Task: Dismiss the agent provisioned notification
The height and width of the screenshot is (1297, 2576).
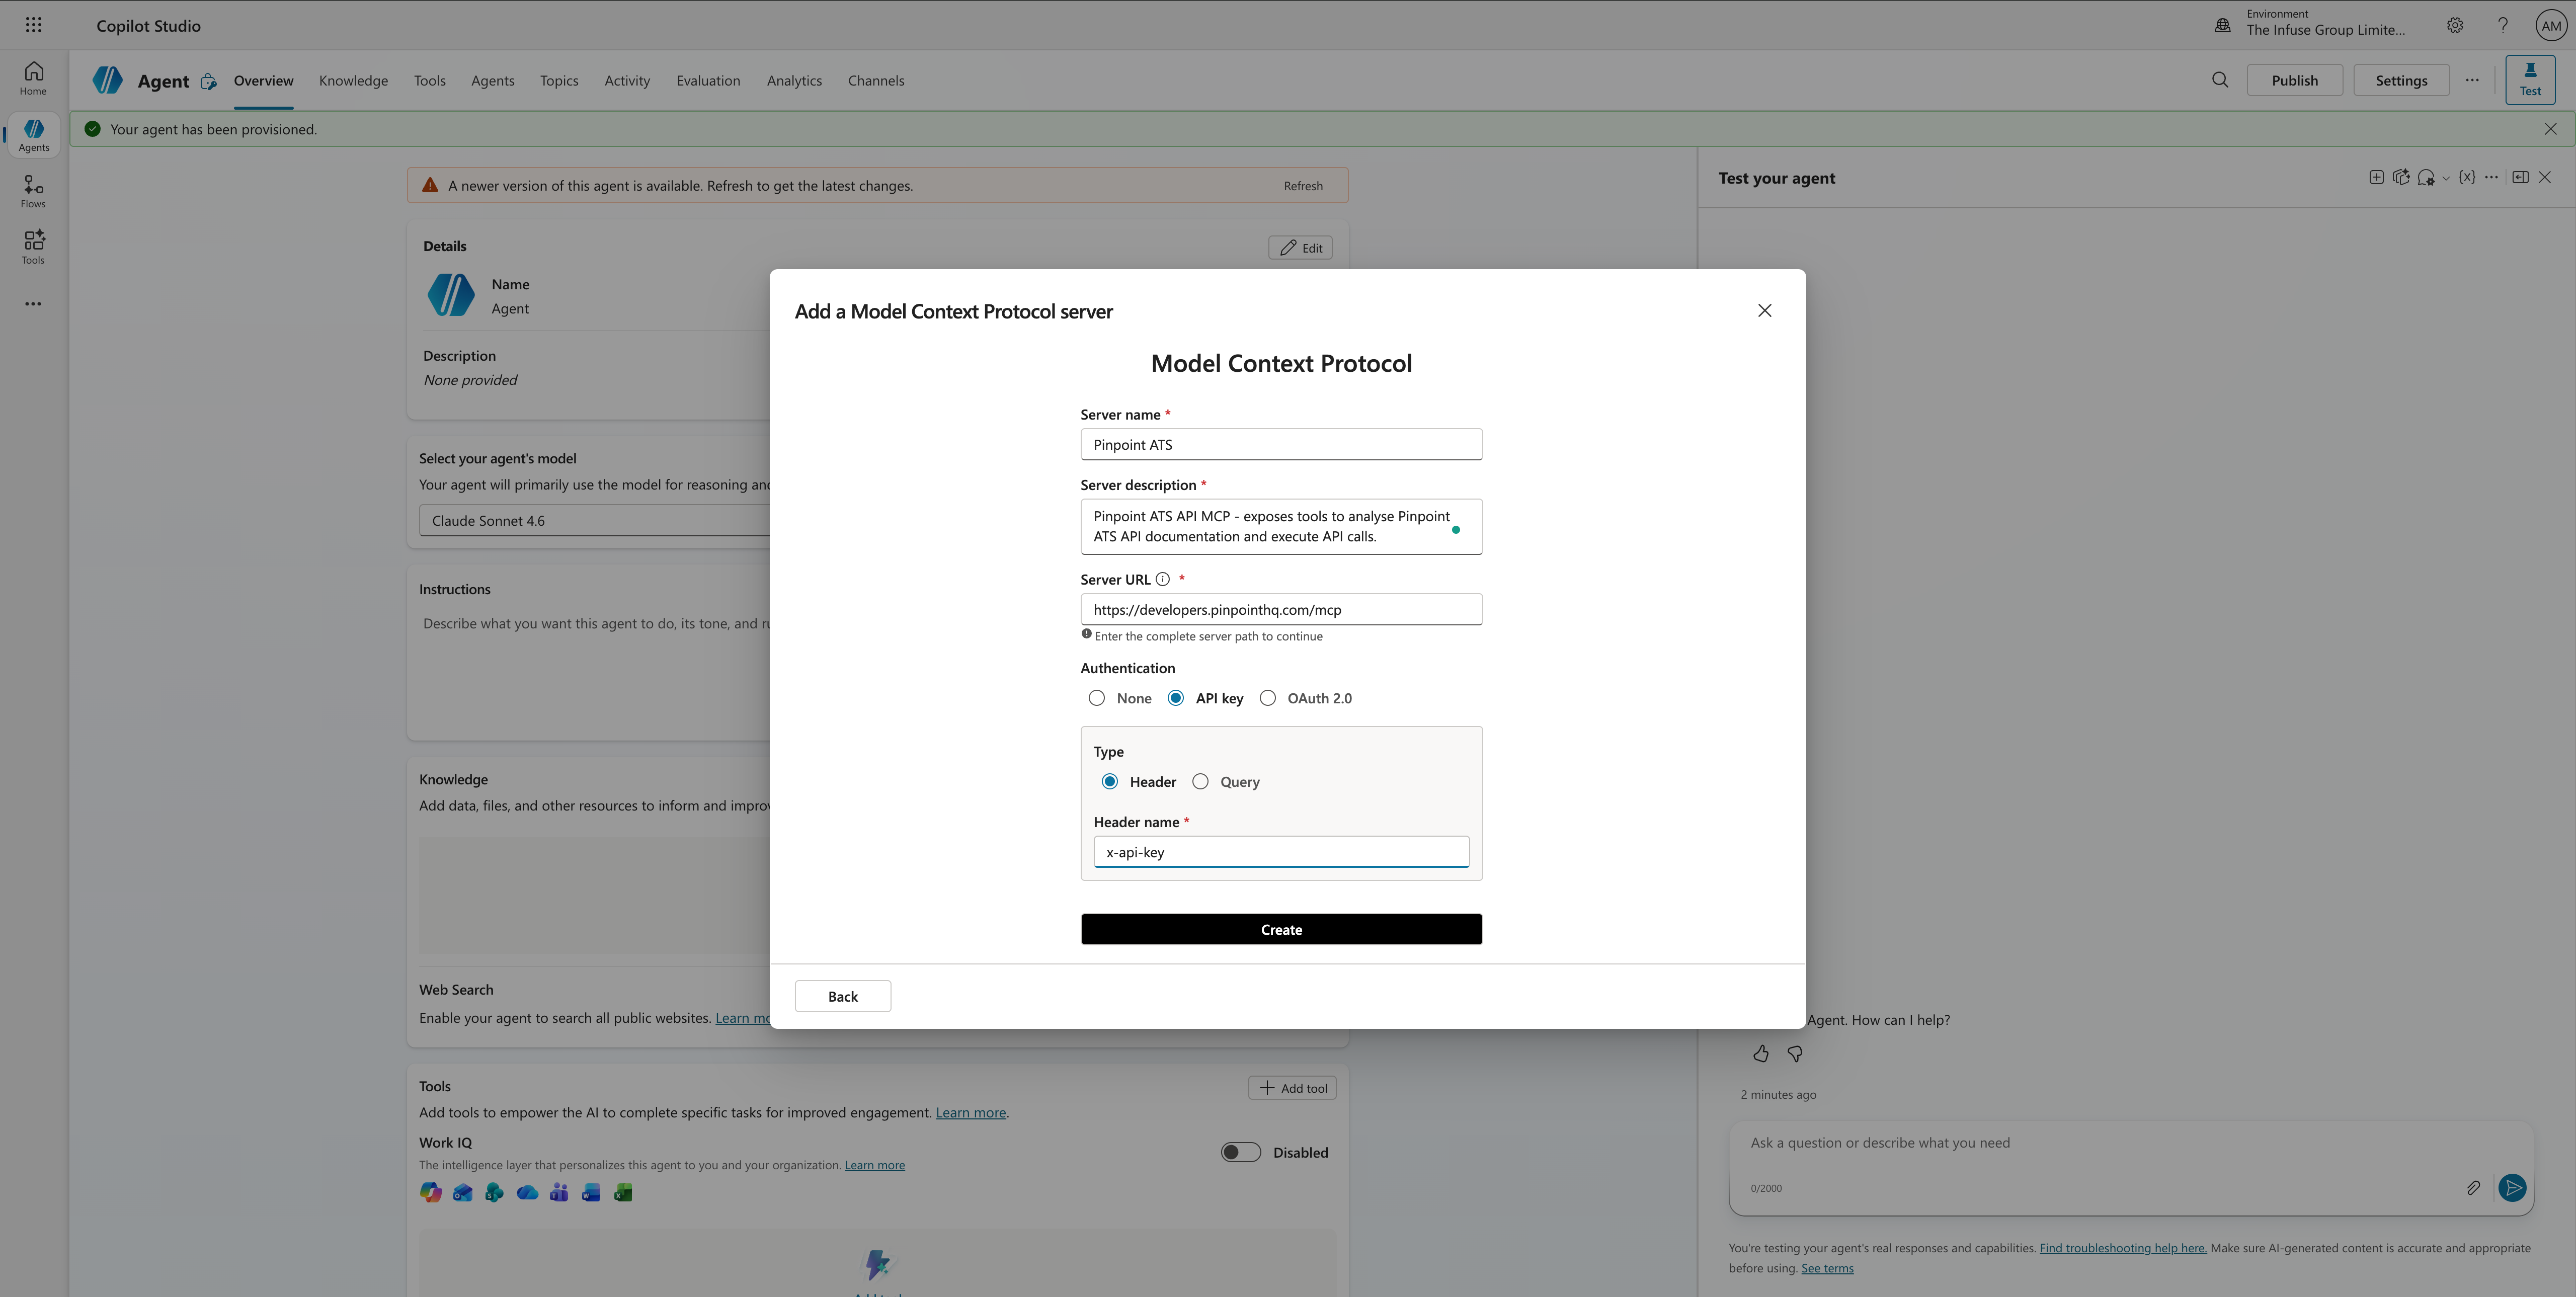Action: (2550, 129)
